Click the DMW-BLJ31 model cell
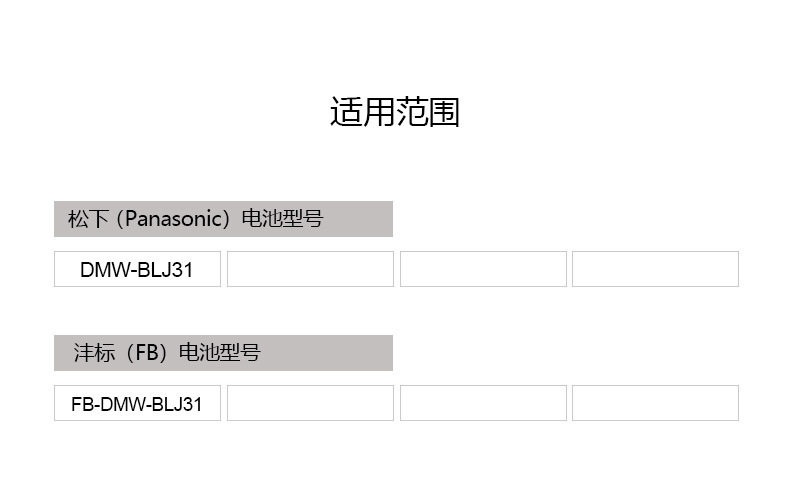The image size is (790, 498). [137, 269]
